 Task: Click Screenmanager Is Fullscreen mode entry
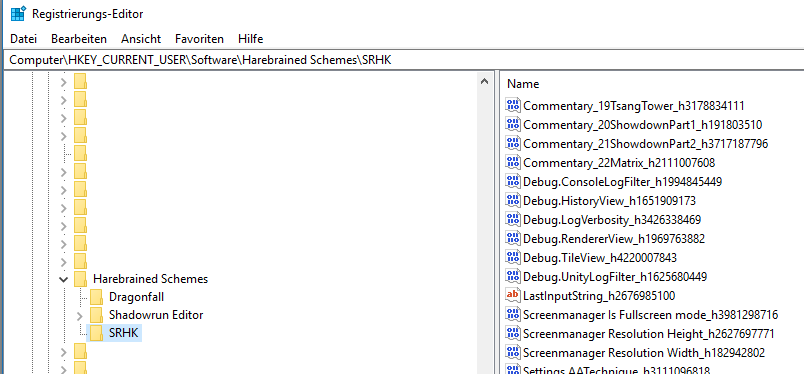pos(651,315)
